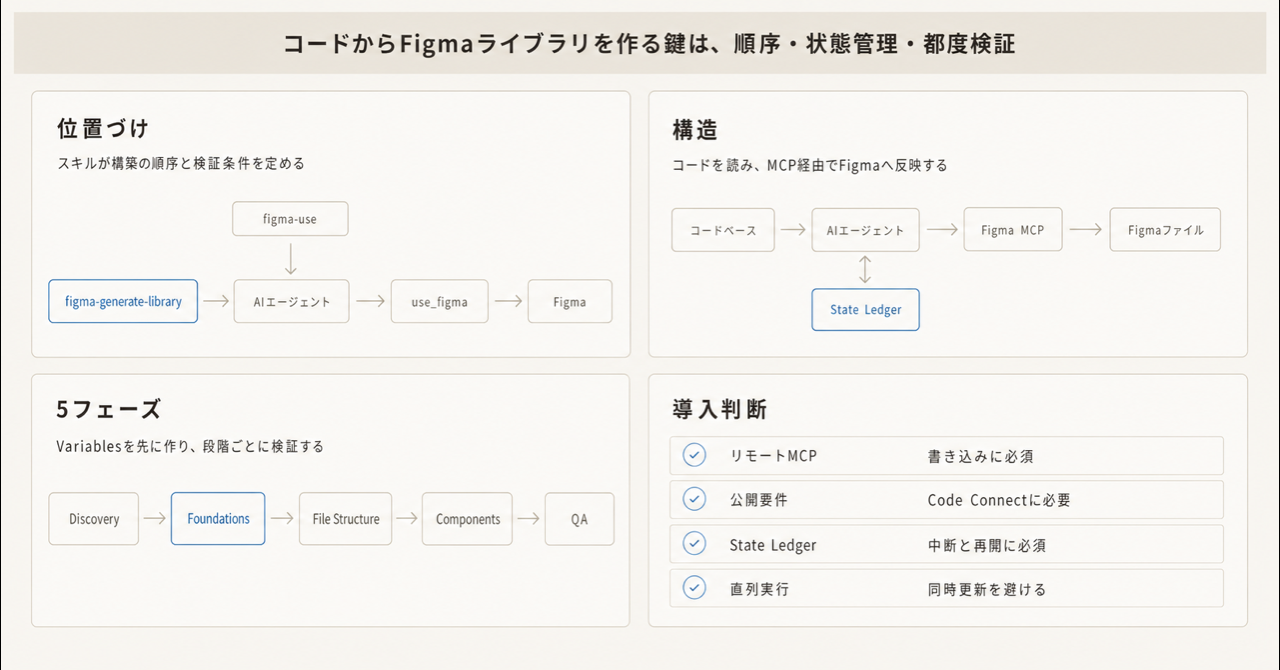
Task: Select the figma-use box
Action: tap(290, 219)
